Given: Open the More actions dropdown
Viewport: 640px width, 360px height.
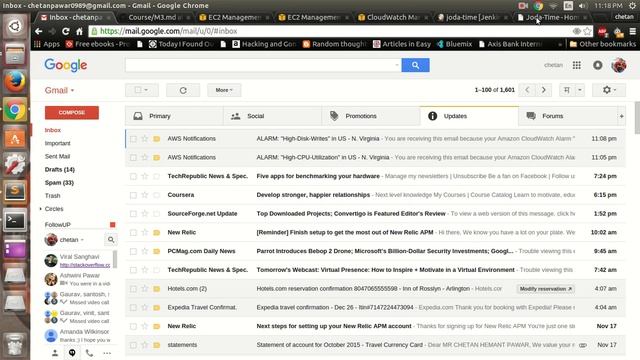Looking at the screenshot, I should (224, 90).
